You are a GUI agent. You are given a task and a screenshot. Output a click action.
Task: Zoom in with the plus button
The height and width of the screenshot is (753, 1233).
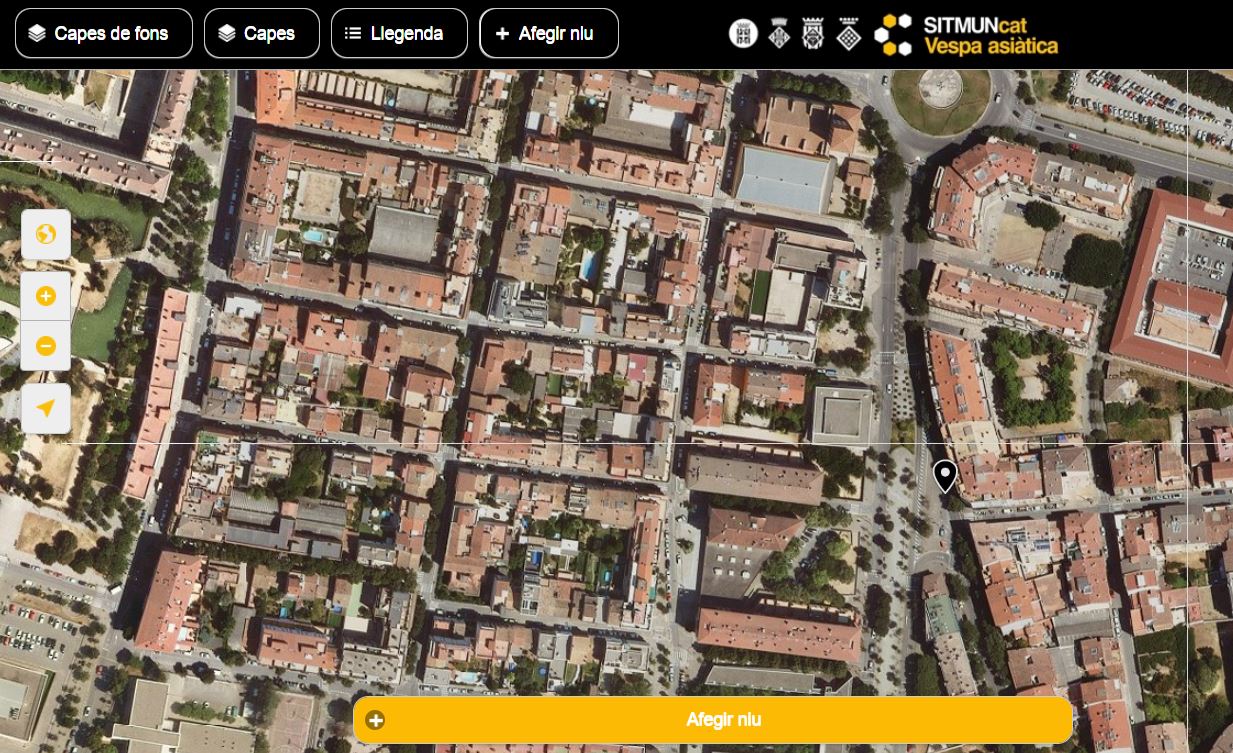pyautogui.click(x=46, y=297)
